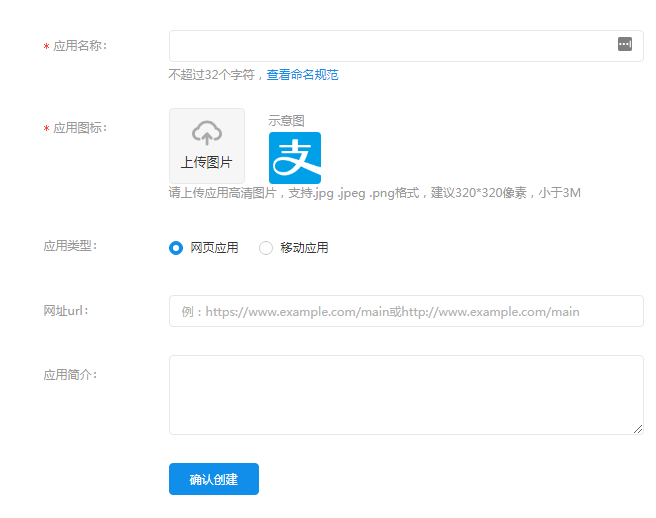Click the 应用图标 field label

(x=79, y=128)
